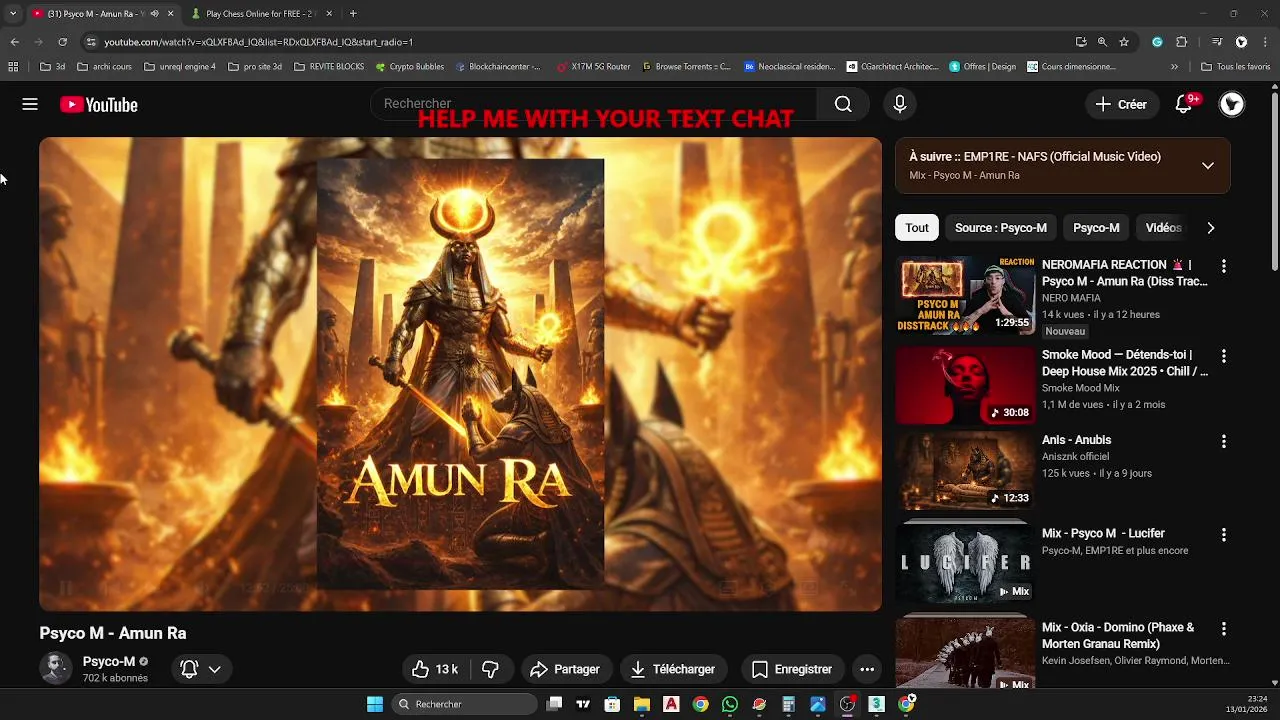Select the Vidéos filter chip
This screenshot has height=720, width=1280.
1163,228
